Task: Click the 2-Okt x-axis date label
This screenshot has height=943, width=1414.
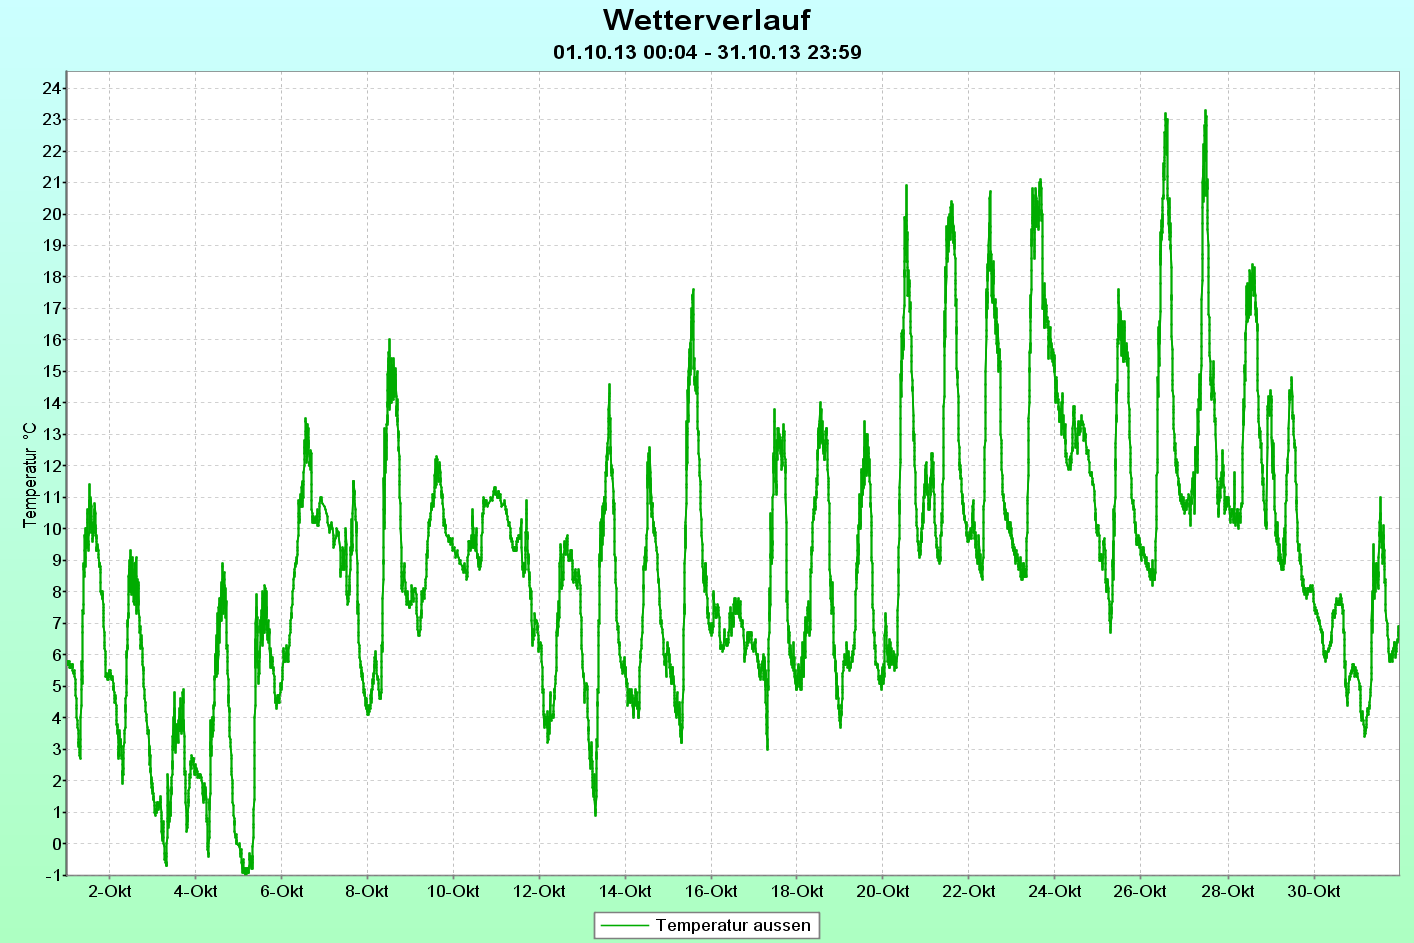Action: pyautogui.click(x=109, y=891)
